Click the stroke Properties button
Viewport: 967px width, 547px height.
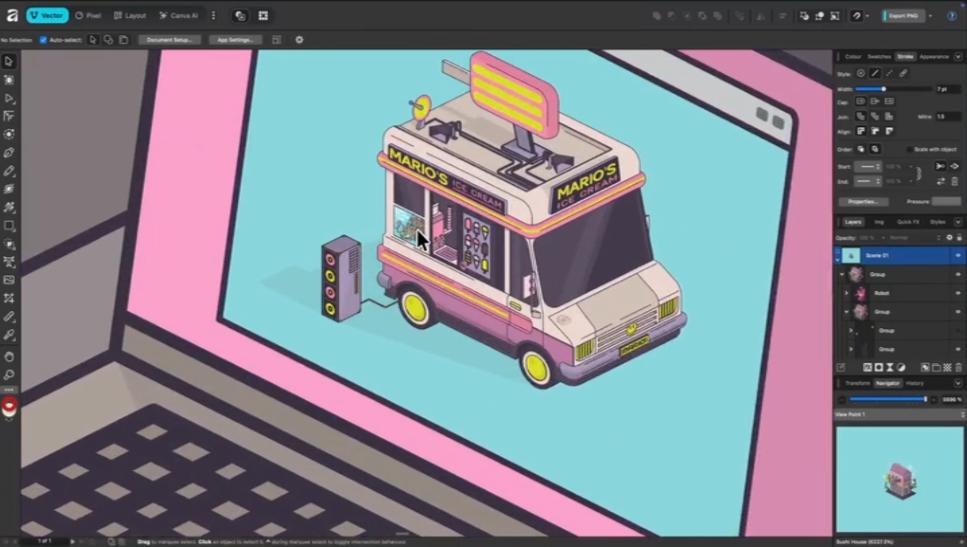click(x=863, y=201)
